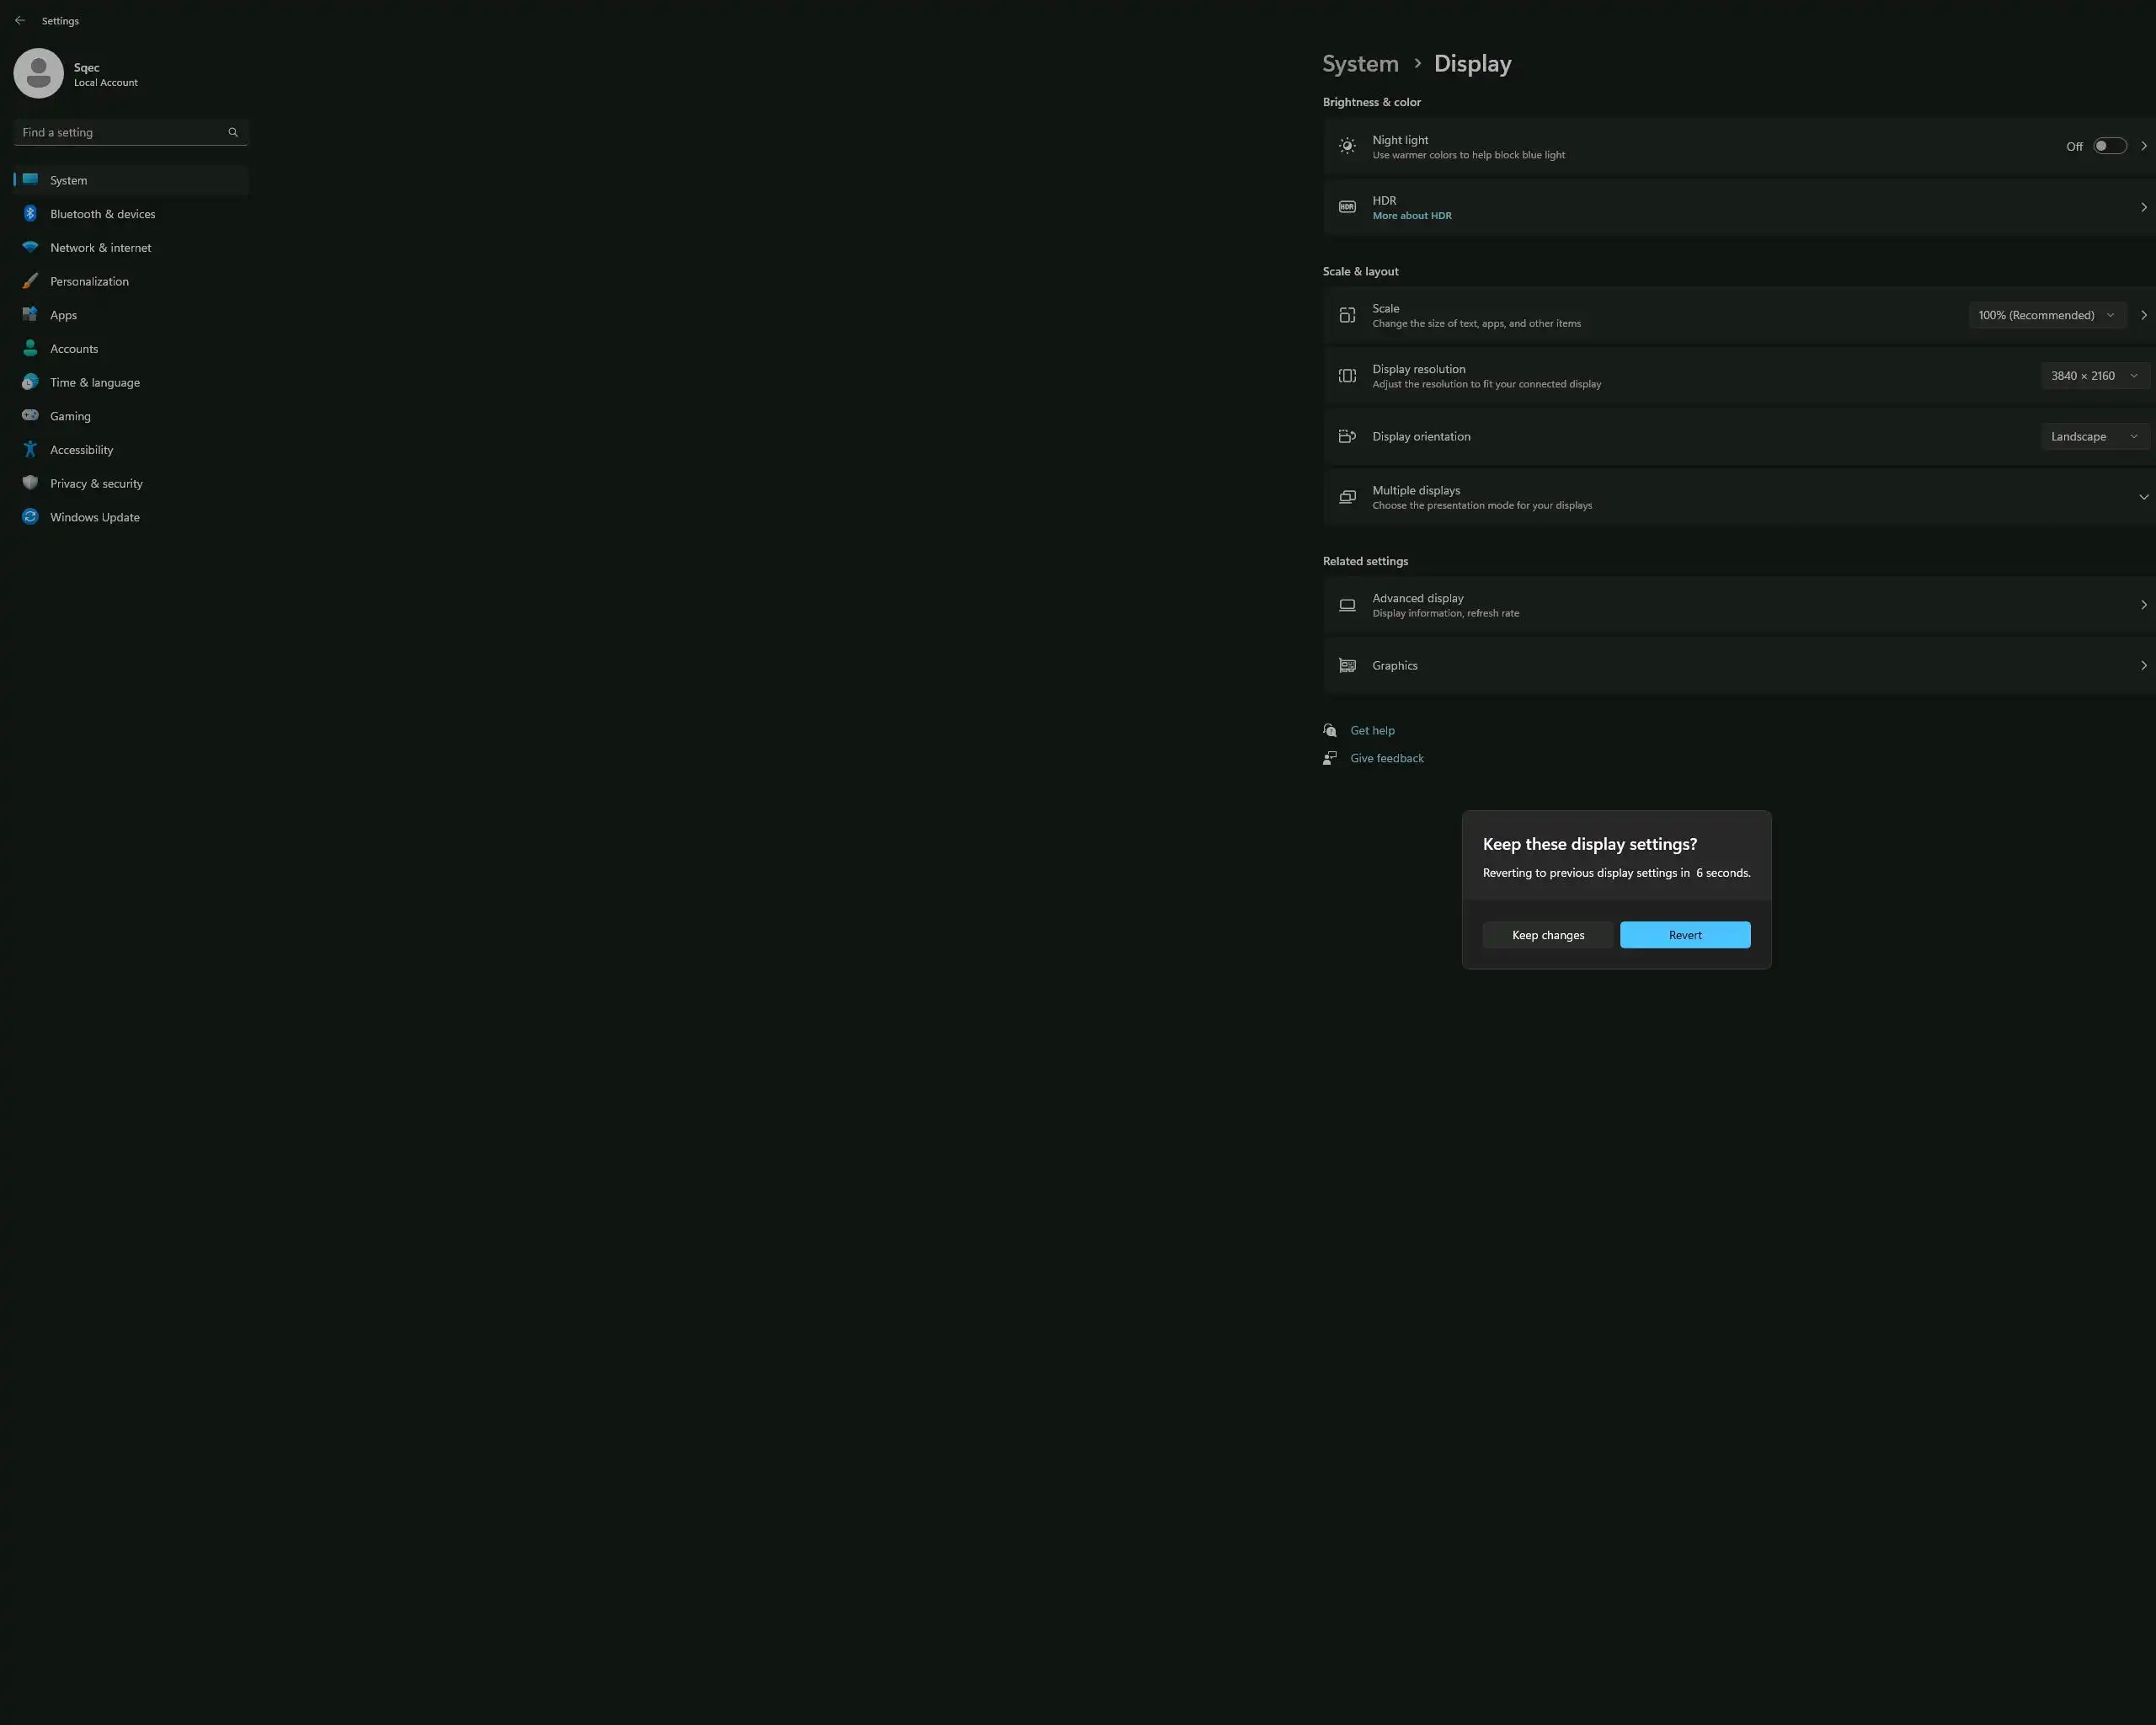2156x1725 pixels.
Task: Open the Display orientation Landscape dropdown
Action: pos(2093,437)
